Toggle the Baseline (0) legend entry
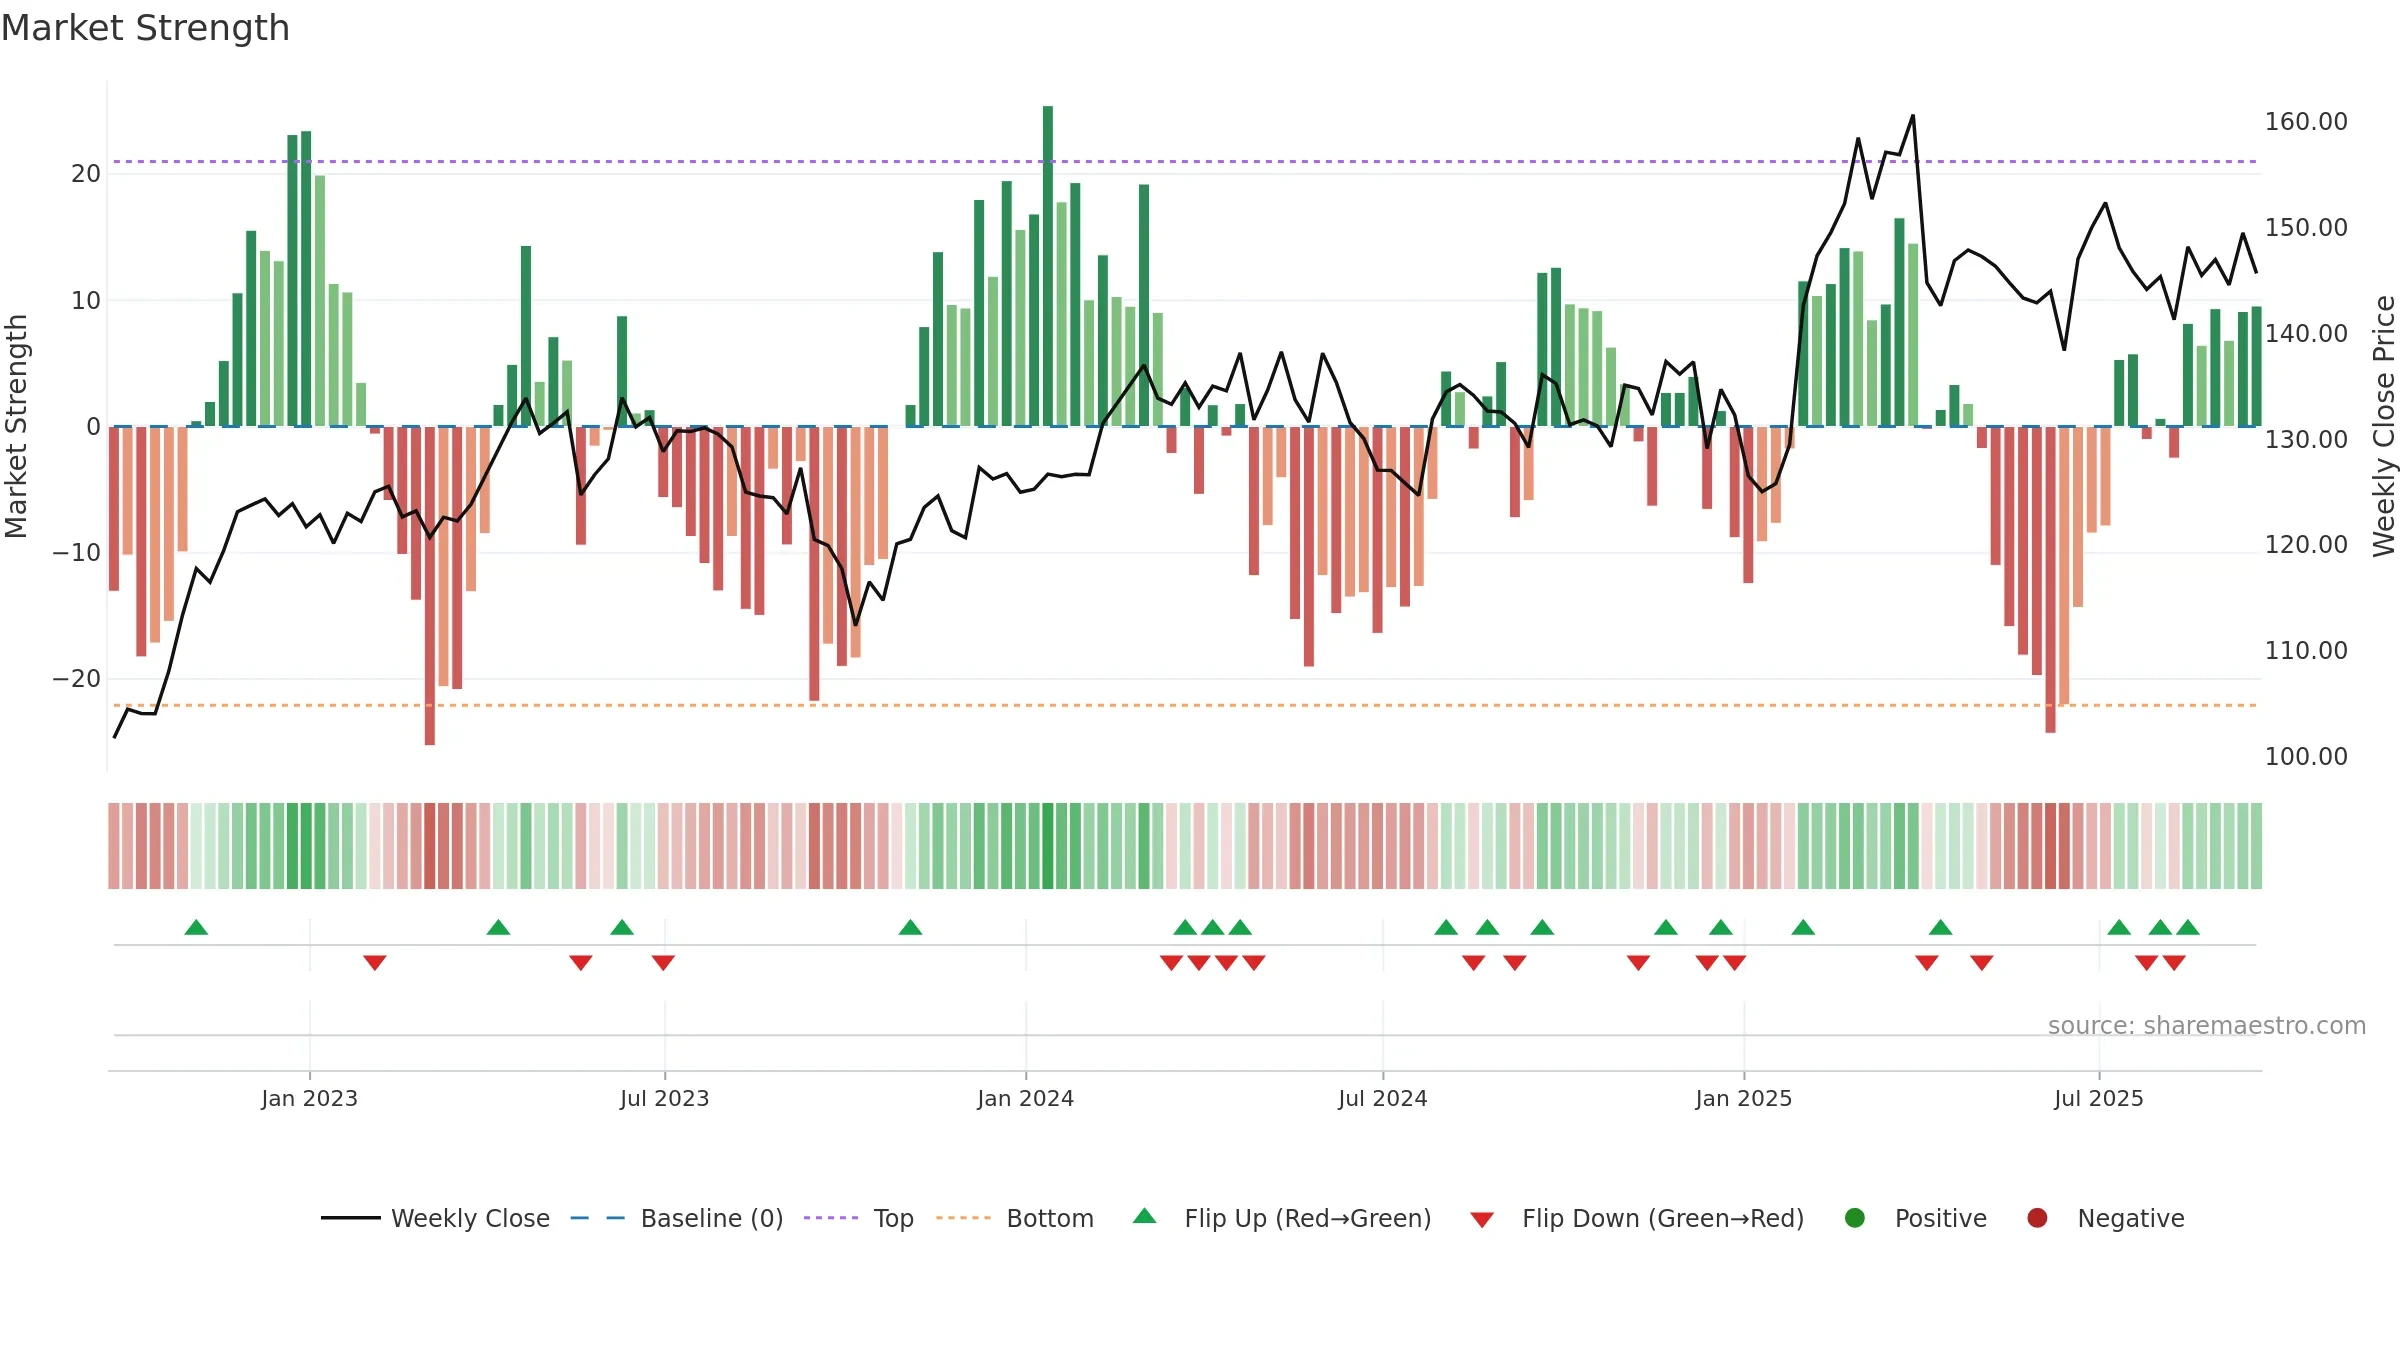Image resolution: width=2400 pixels, height=1350 pixels. click(676, 1218)
